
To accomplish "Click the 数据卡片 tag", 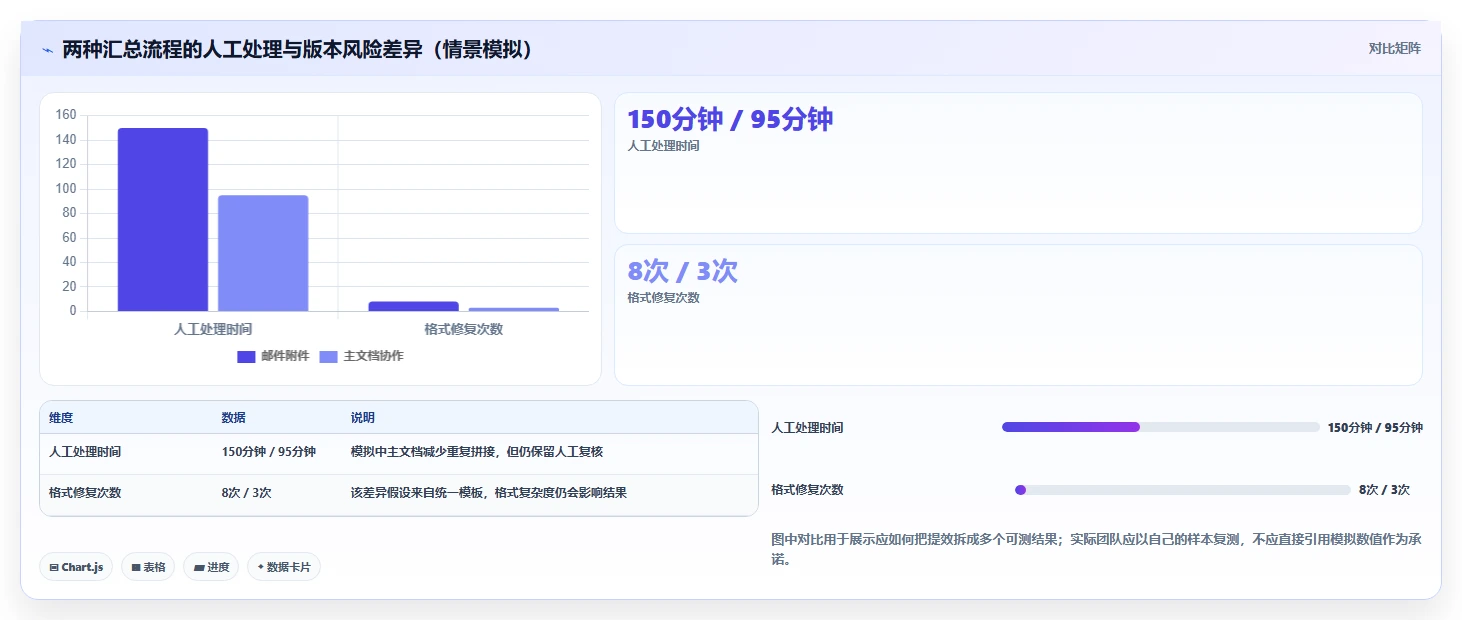I will tap(284, 567).
